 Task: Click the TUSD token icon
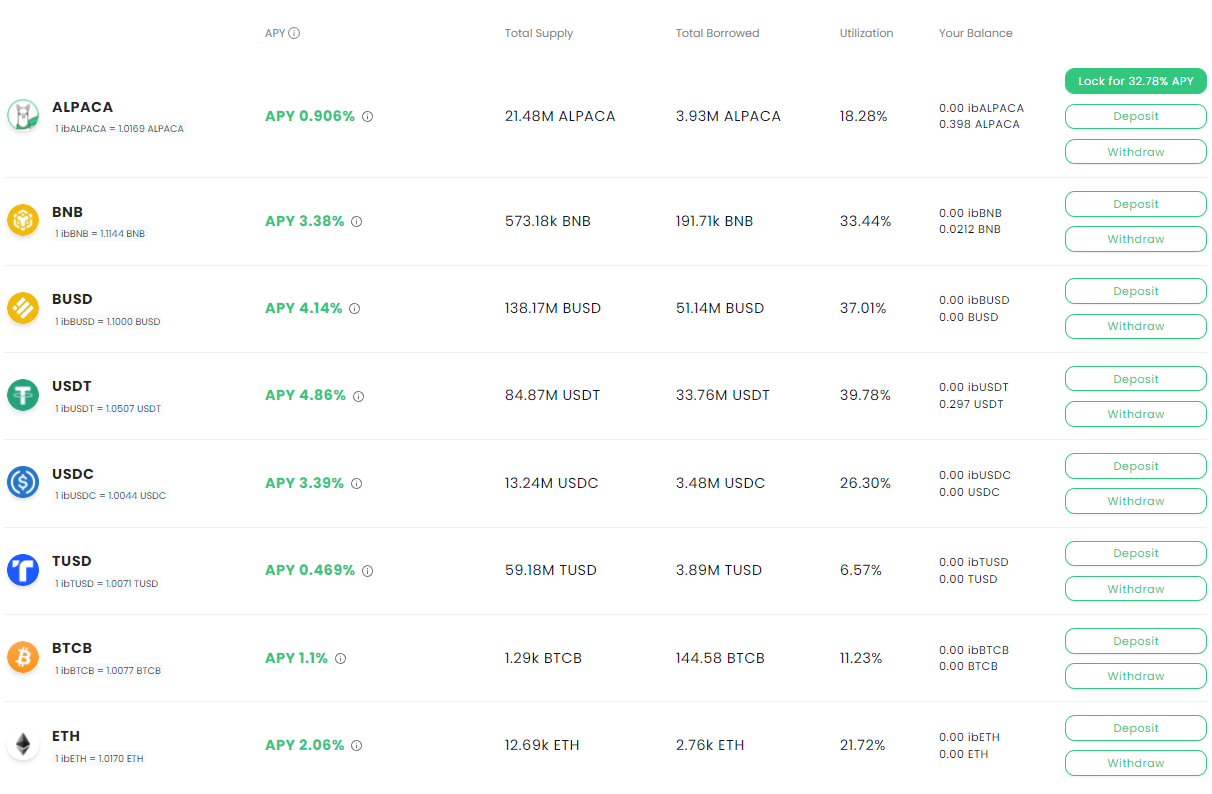[x=22, y=570]
